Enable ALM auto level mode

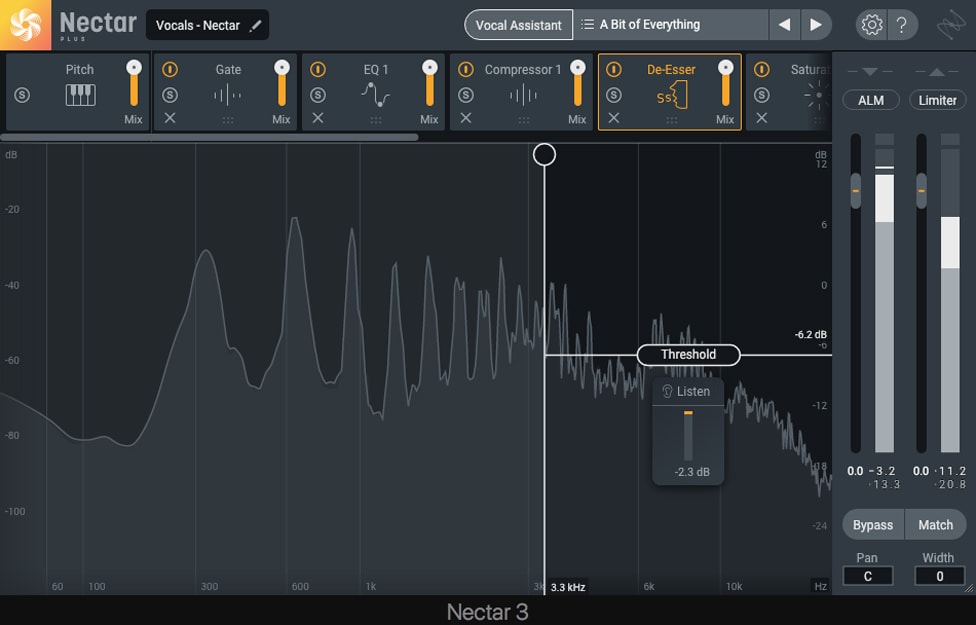[x=871, y=100]
